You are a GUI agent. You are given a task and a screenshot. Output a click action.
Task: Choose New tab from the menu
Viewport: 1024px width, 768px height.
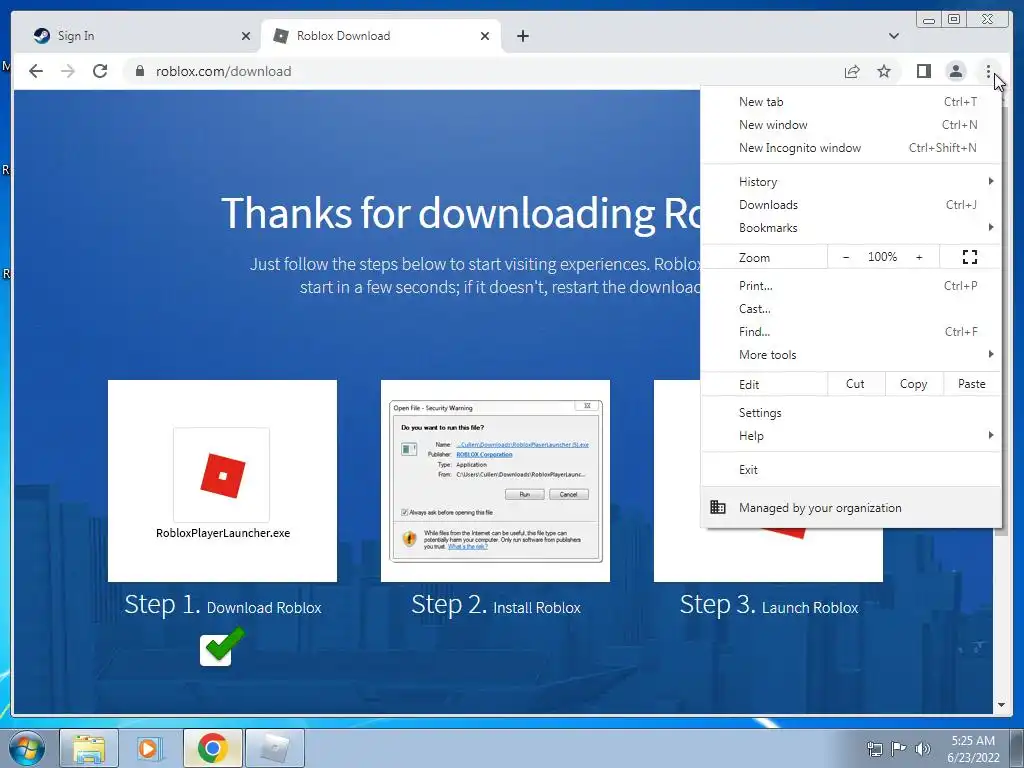851,102
